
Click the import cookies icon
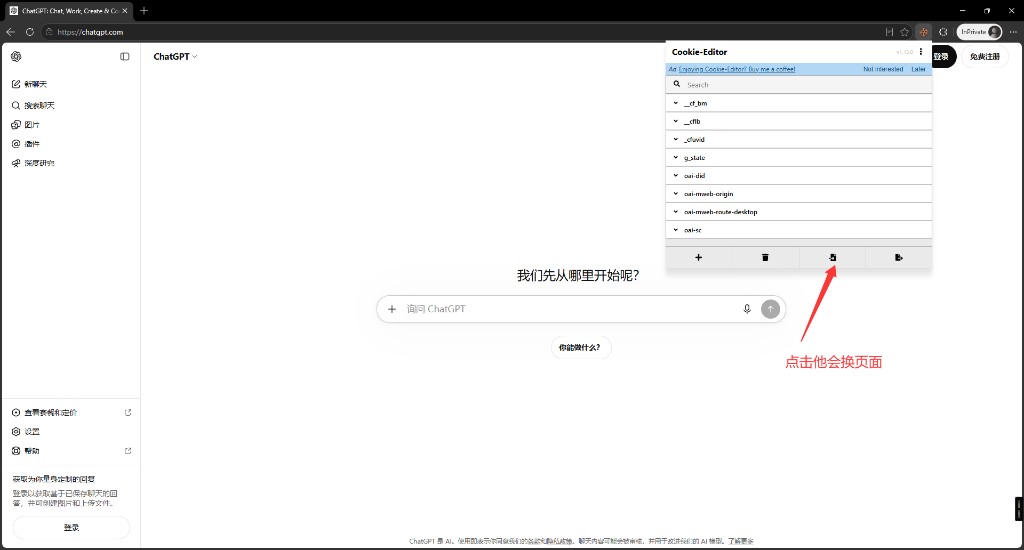(832, 257)
